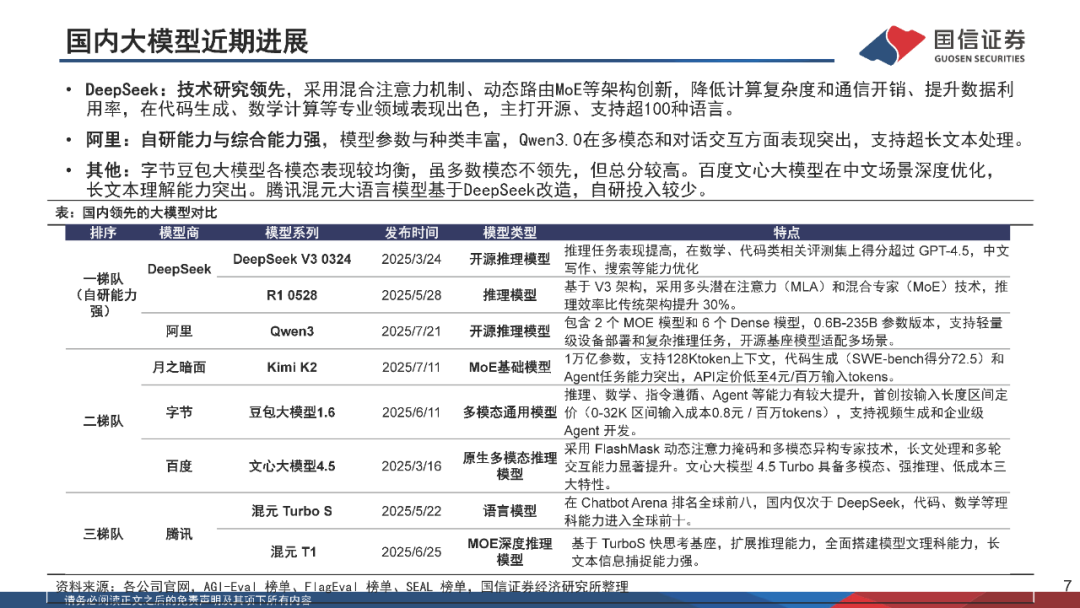This screenshot has height=608, width=1080.
Task: Click the 文心大模型4.5 cell
Action: click(292, 466)
